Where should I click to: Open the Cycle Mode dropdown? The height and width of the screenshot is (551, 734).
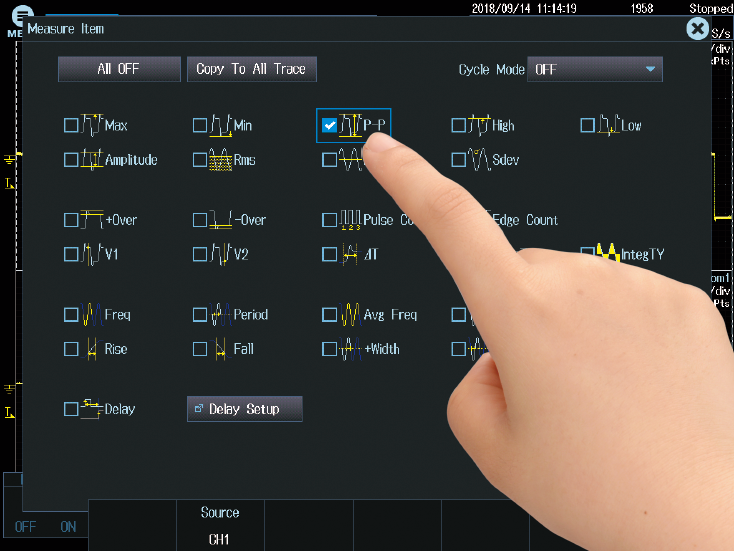pos(595,69)
